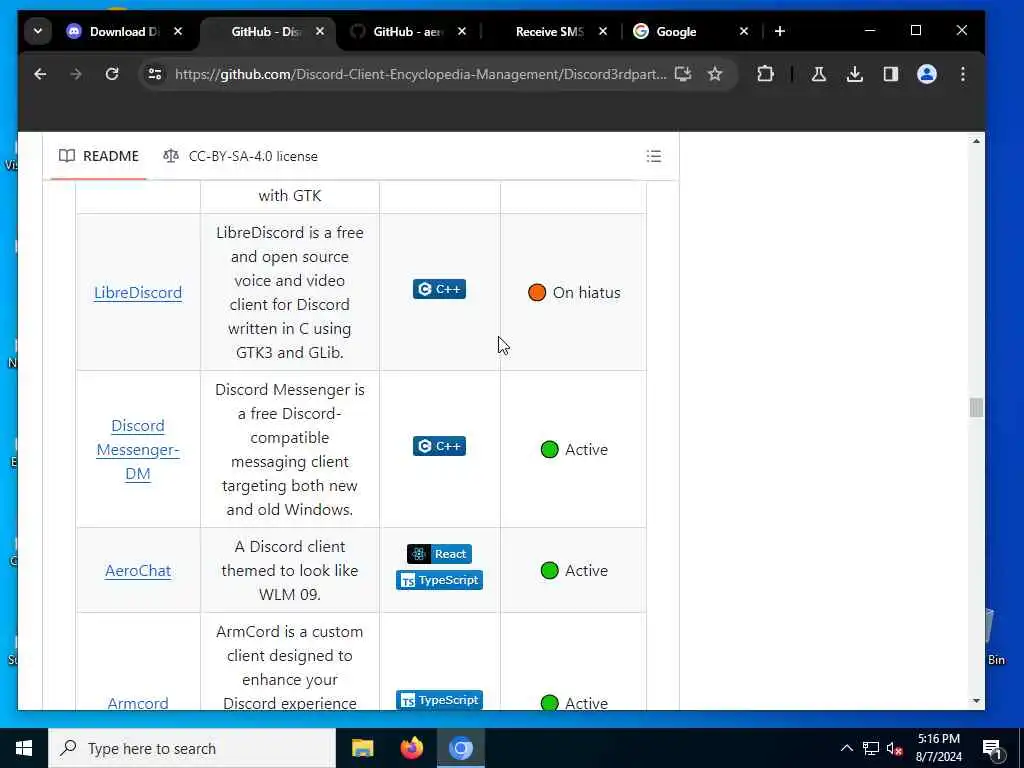
Task: Click the scrollbar up arrow
Action: 976,141
